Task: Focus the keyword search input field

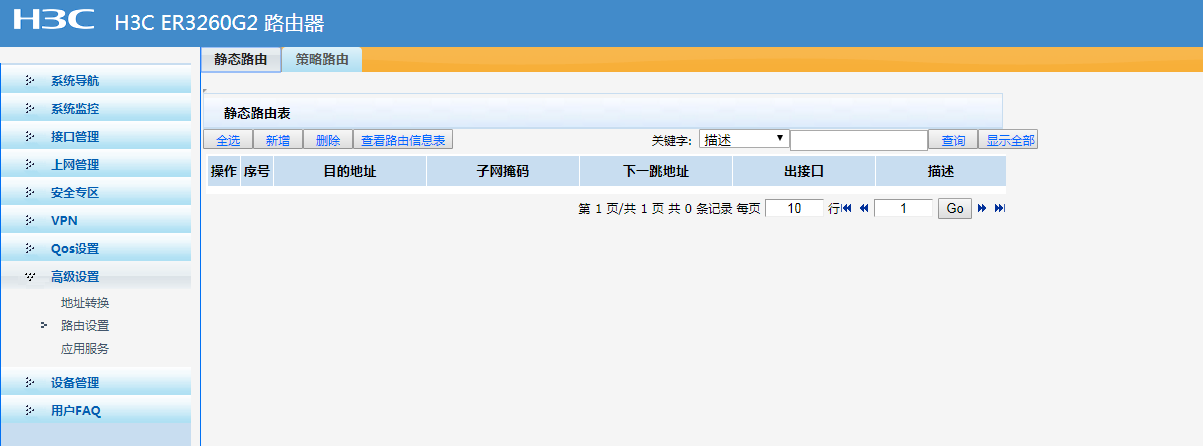Action: [859, 140]
